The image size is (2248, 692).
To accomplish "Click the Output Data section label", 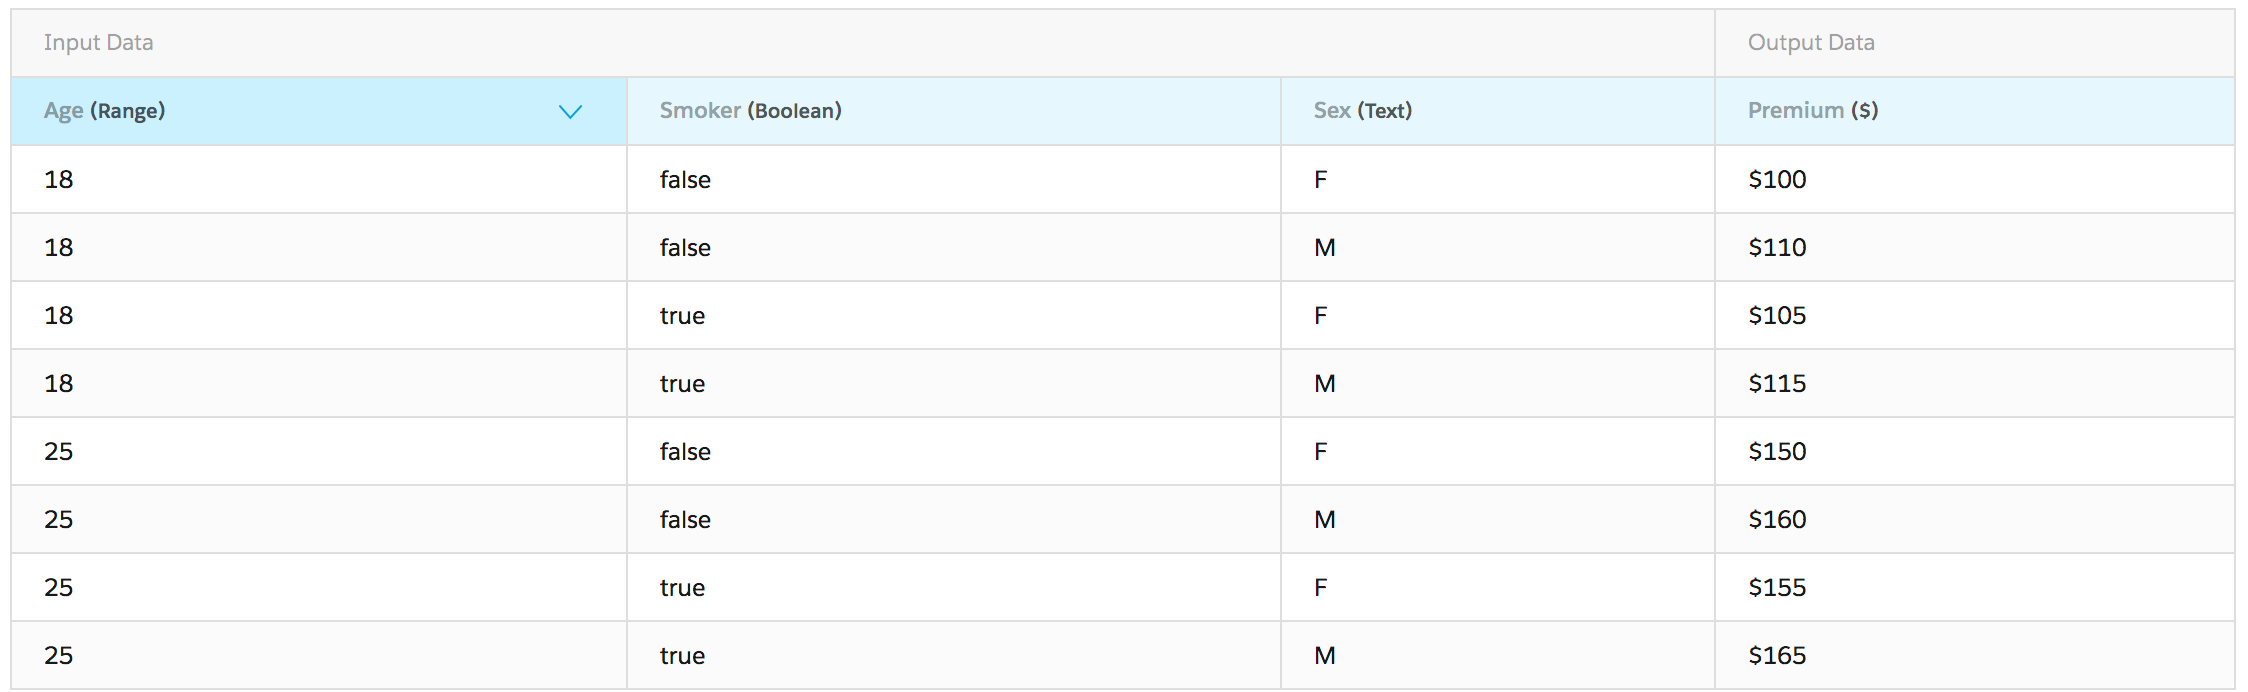I will click(x=1811, y=42).
